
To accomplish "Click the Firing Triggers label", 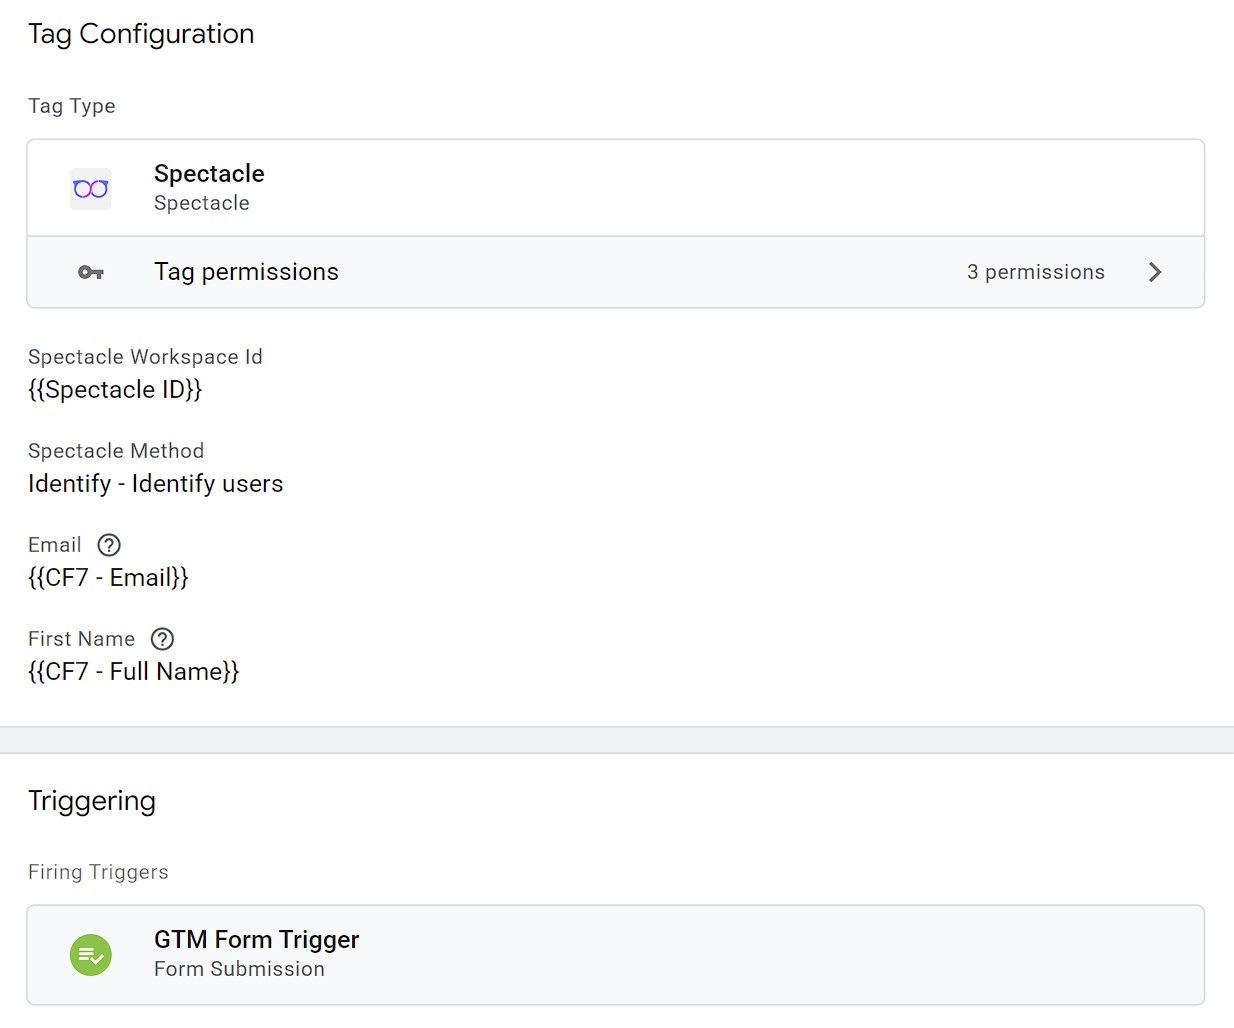I will 98,872.
